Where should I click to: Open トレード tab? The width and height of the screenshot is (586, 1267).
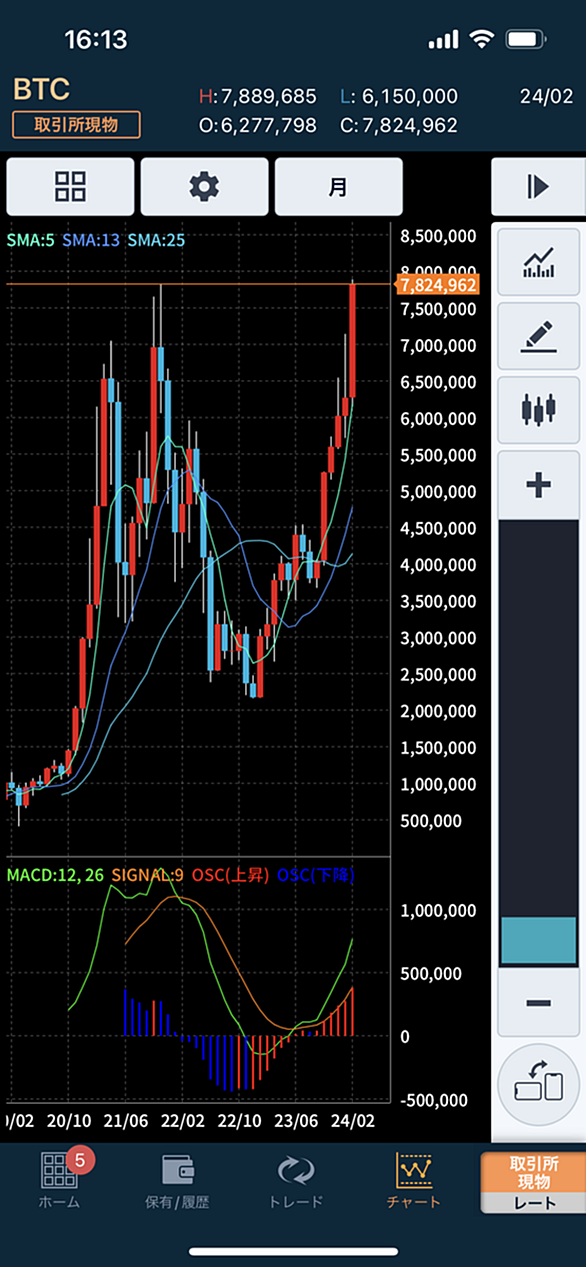click(x=295, y=1180)
